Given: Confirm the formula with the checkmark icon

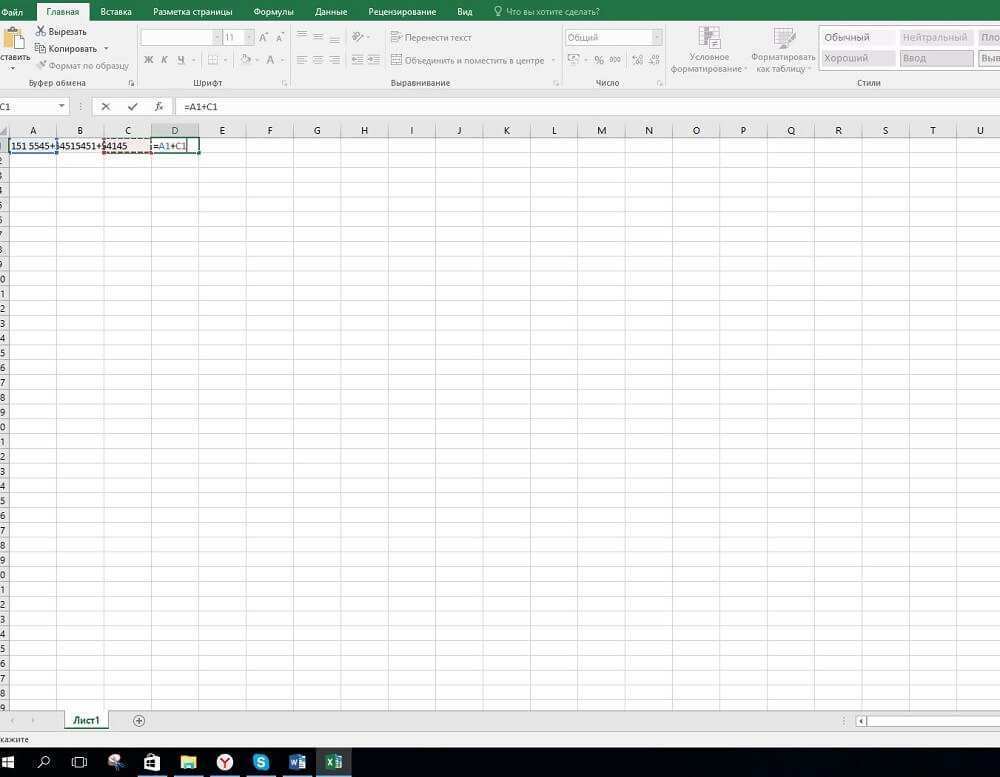Looking at the screenshot, I should pos(132,106).
